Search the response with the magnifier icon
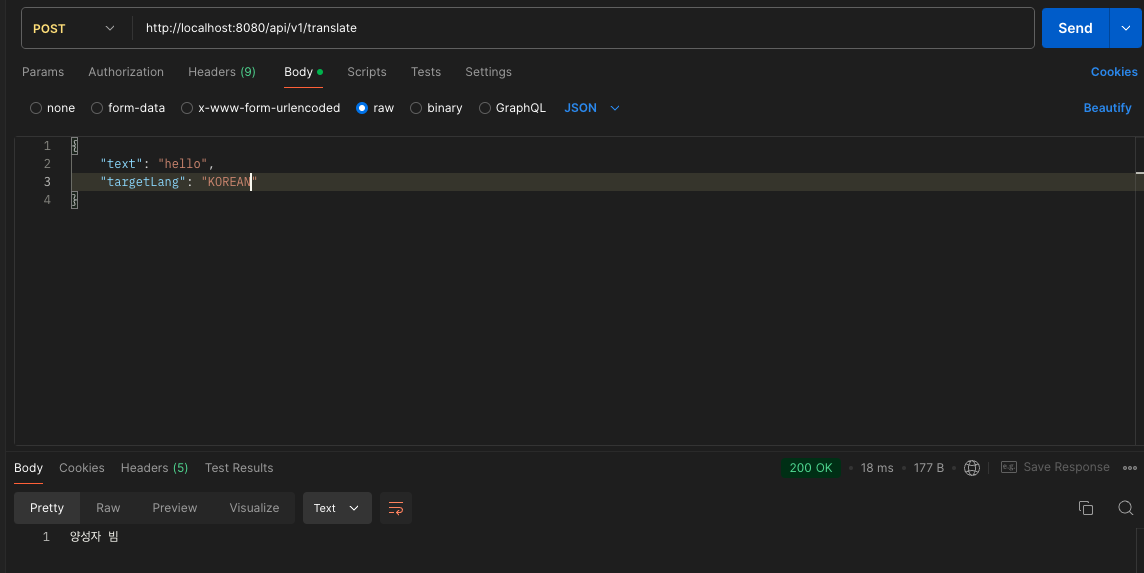 tap(1126, 508)
